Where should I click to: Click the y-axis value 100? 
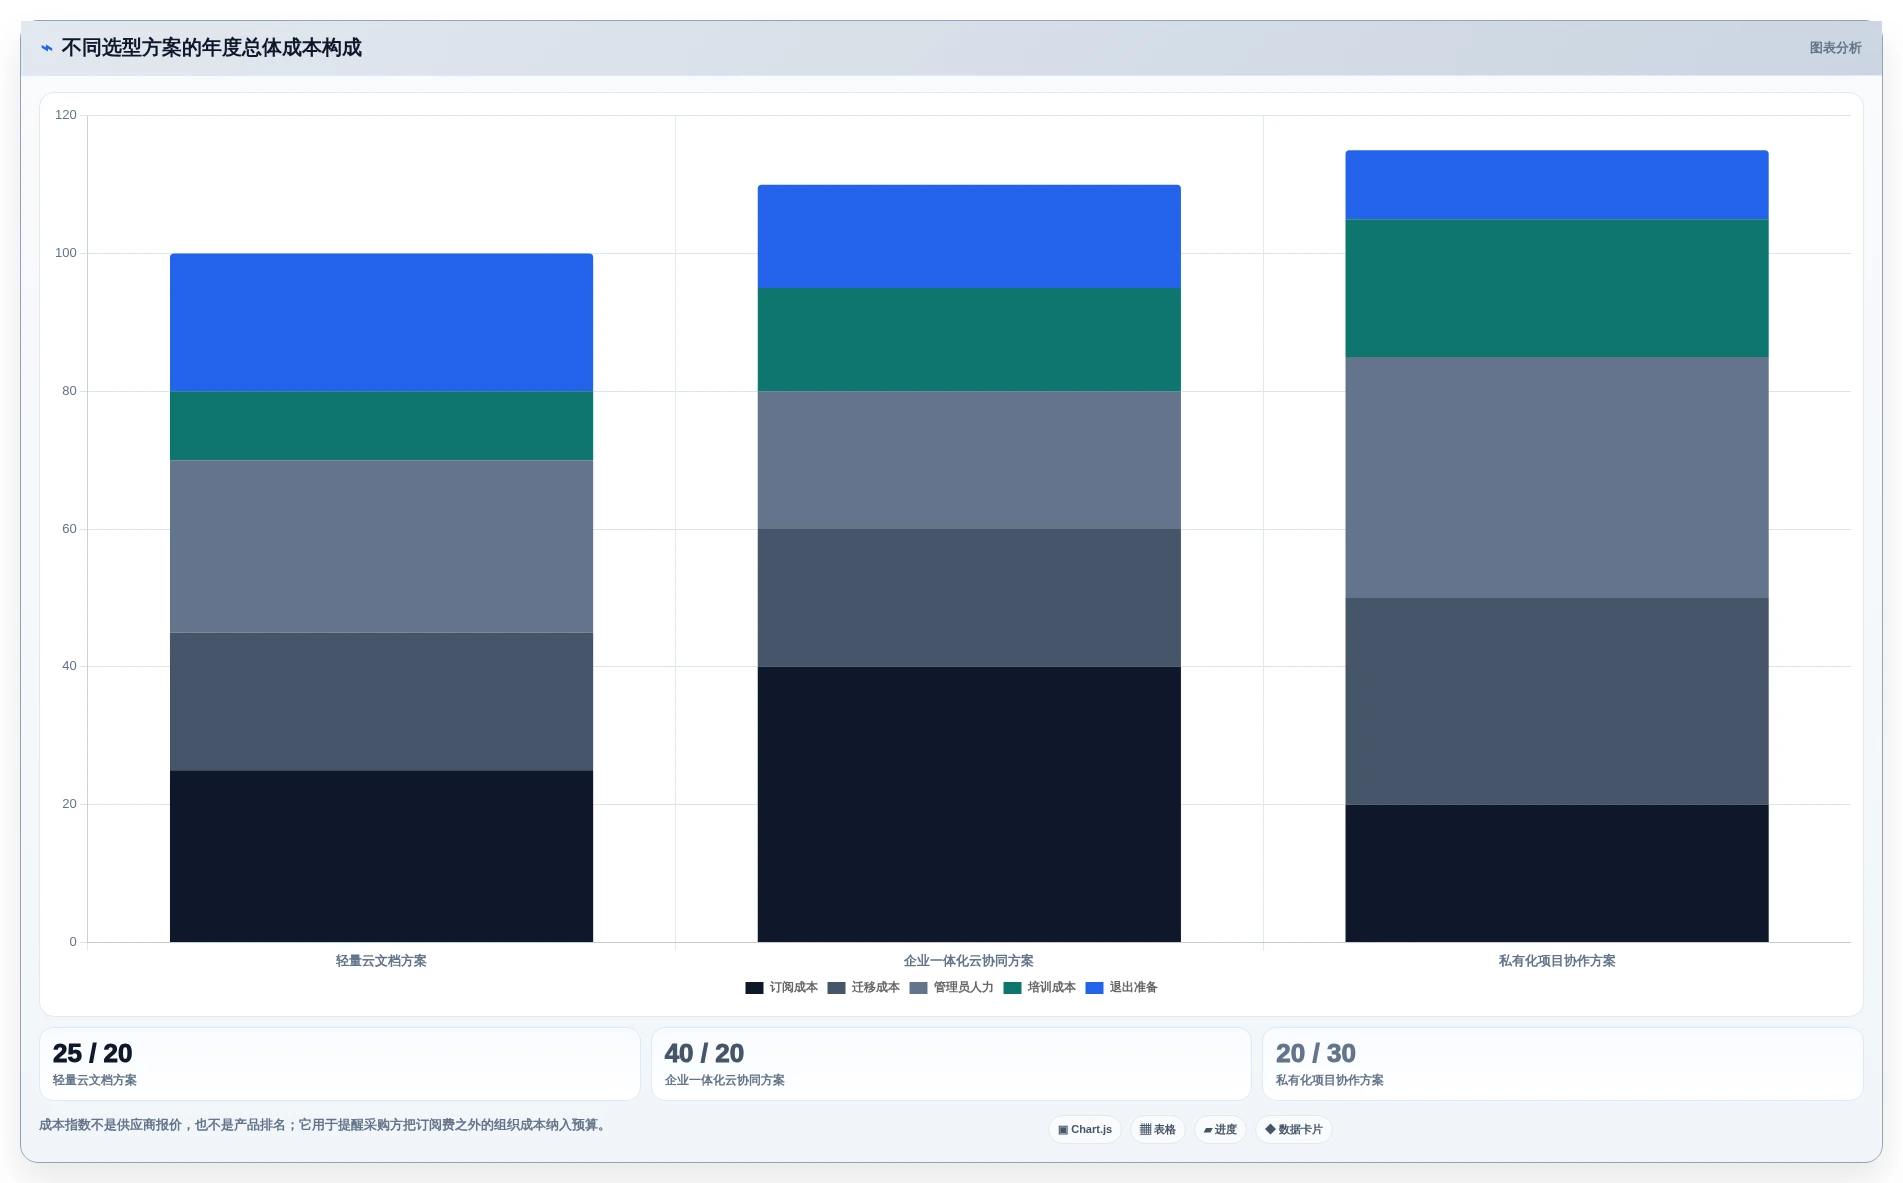(66, 253)
